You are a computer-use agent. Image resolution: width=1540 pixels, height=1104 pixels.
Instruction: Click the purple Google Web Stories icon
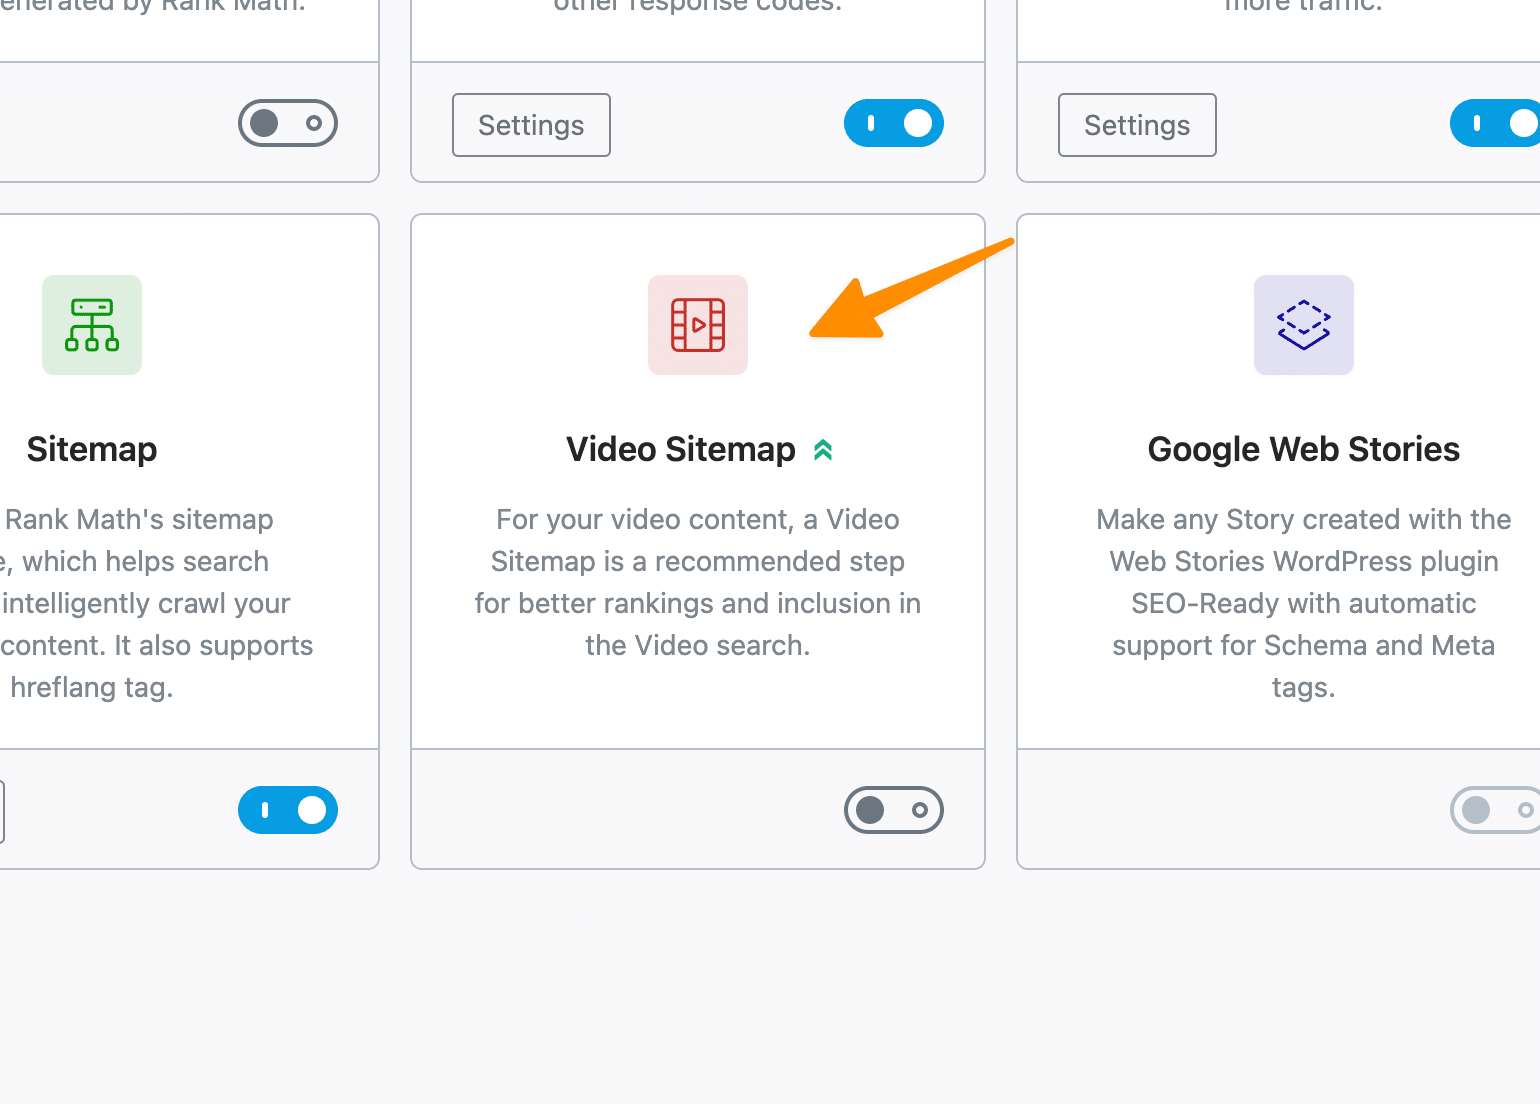click(x=1304, y=325)
